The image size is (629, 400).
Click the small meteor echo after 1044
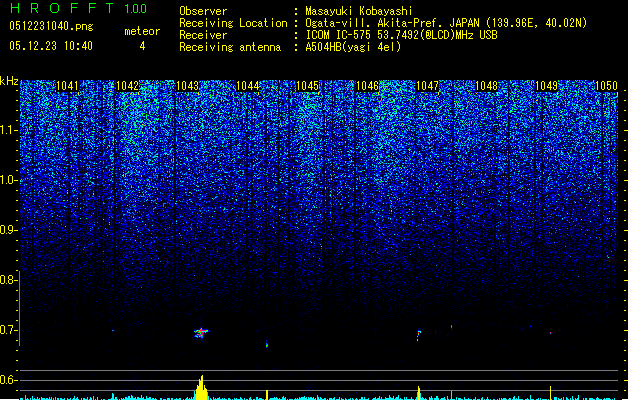point(267,344)
